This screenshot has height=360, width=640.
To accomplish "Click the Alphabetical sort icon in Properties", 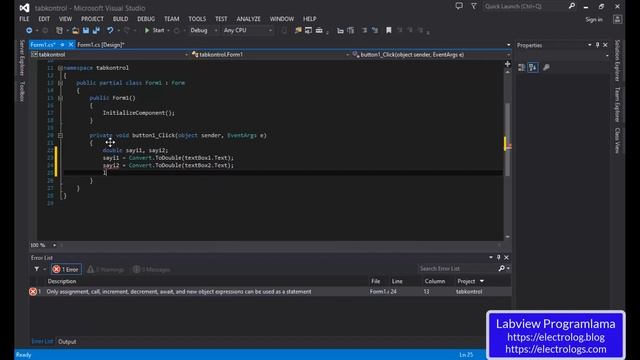I will click(x=533, y=68).
